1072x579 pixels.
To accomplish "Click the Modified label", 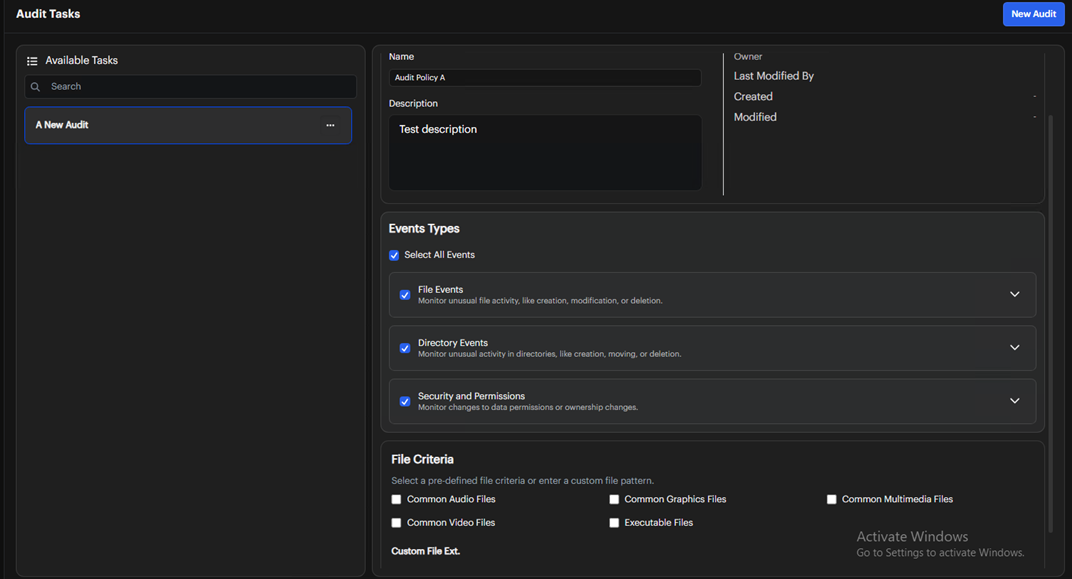I will click(755, 117).
